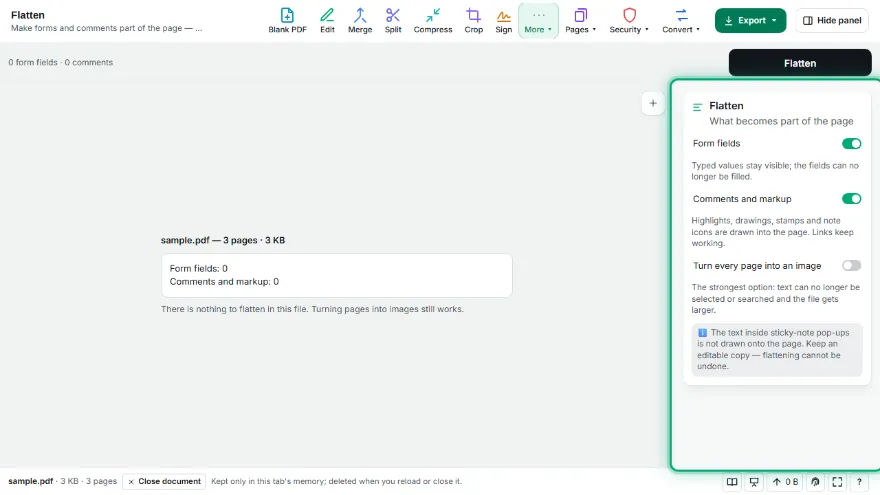
Task: Open the Sign tool
Action: coord(503,21)
